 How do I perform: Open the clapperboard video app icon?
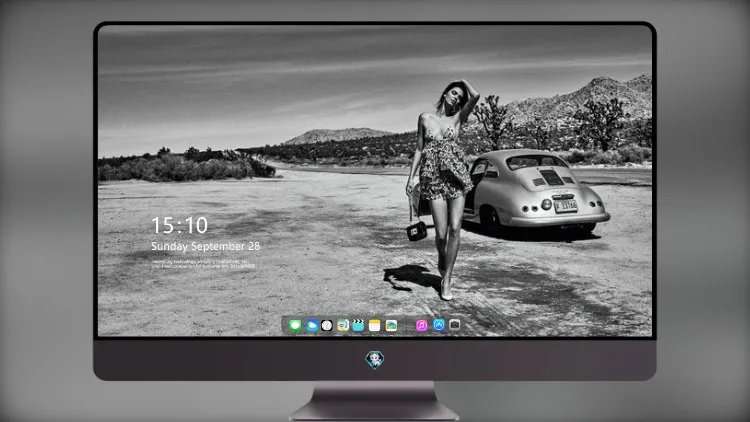358,326
